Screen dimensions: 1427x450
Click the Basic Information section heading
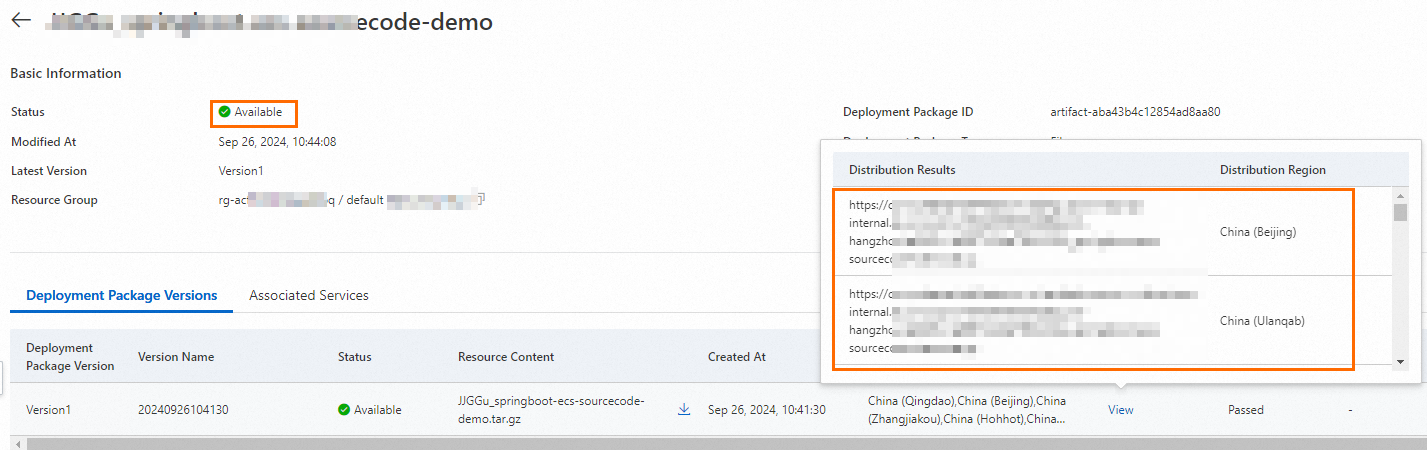click(66, 73)
